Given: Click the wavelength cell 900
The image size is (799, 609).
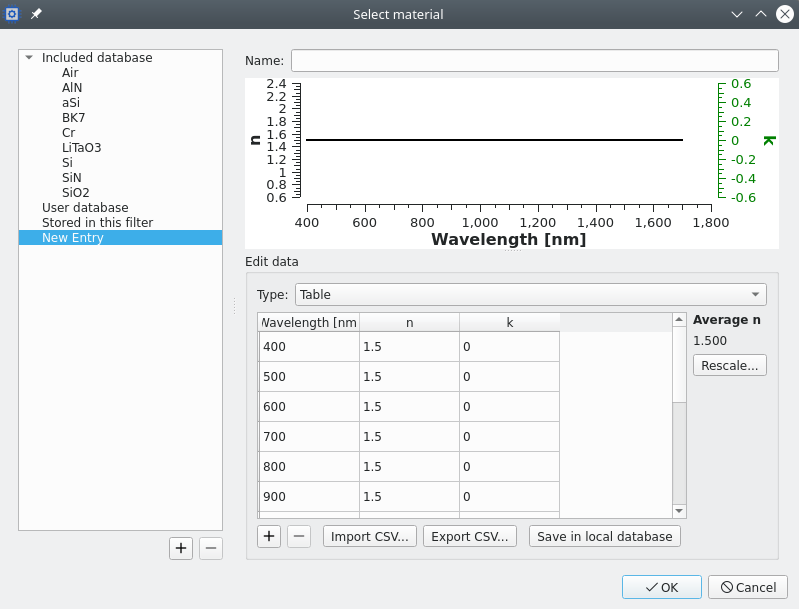Looking at the screenshot, I should (x=309, y=497).
